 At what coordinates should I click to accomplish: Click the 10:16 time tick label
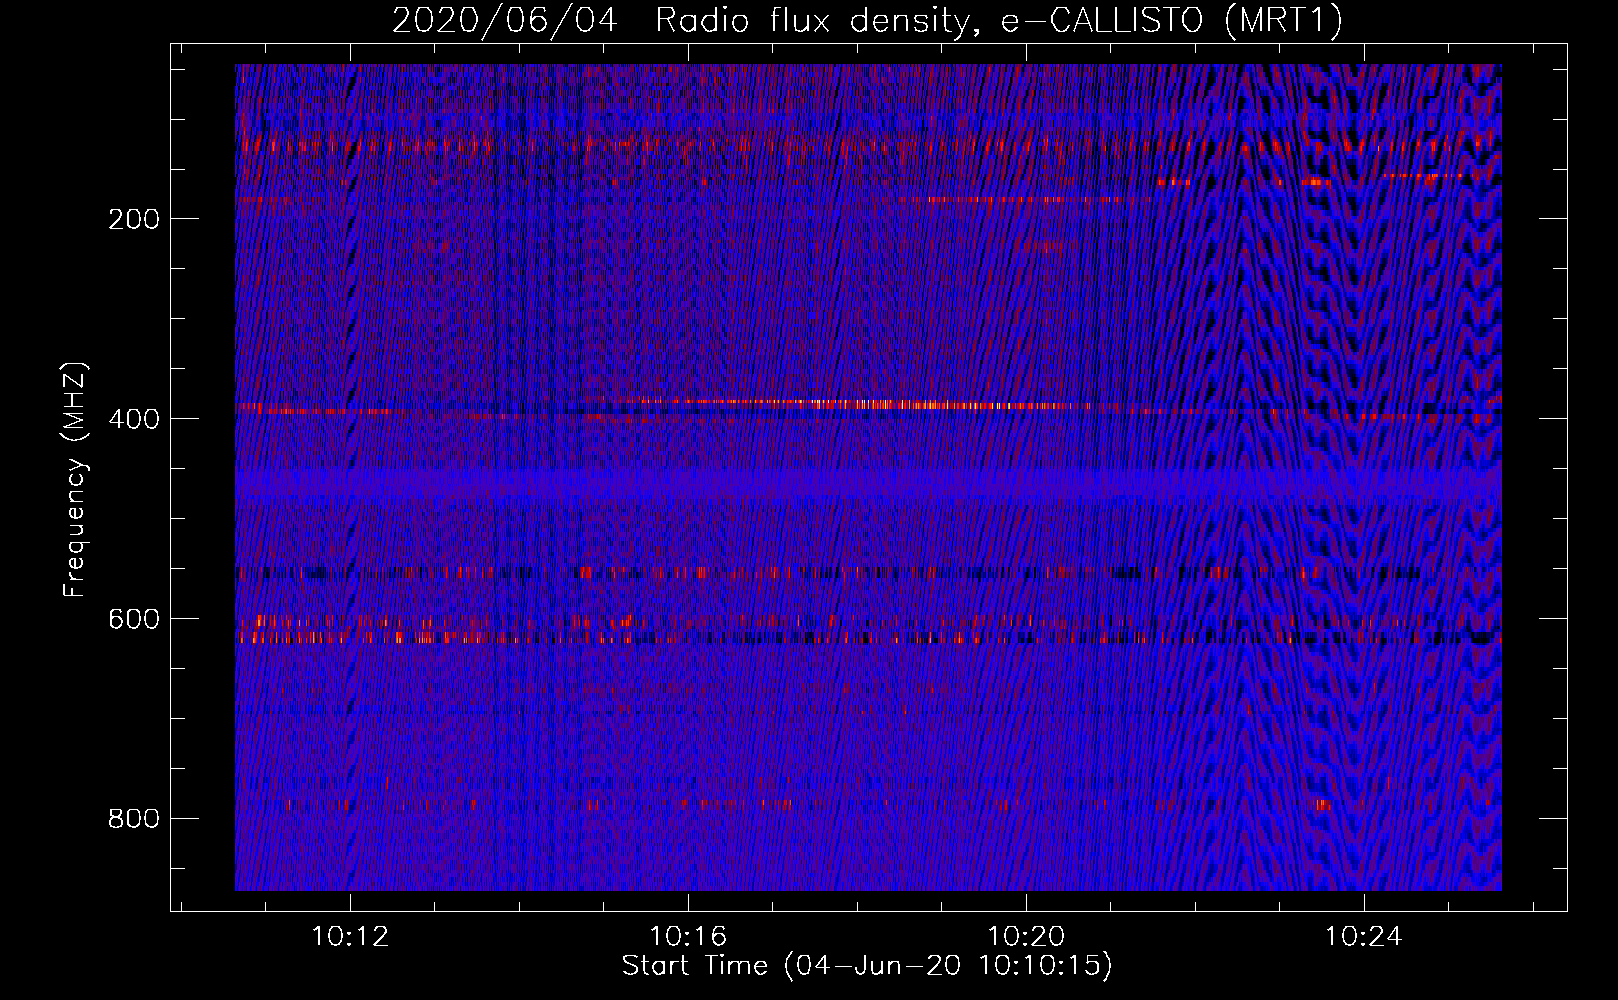[x=688, y=937]
